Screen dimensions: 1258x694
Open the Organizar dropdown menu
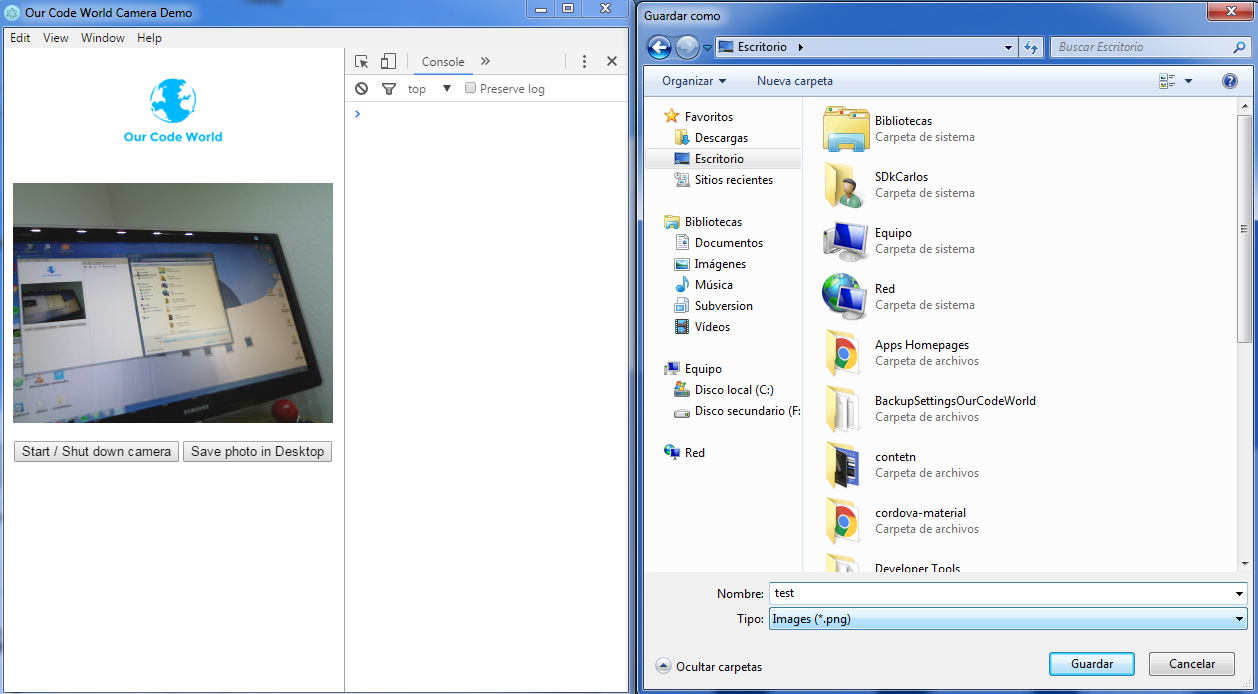click(x=694, y=81)
